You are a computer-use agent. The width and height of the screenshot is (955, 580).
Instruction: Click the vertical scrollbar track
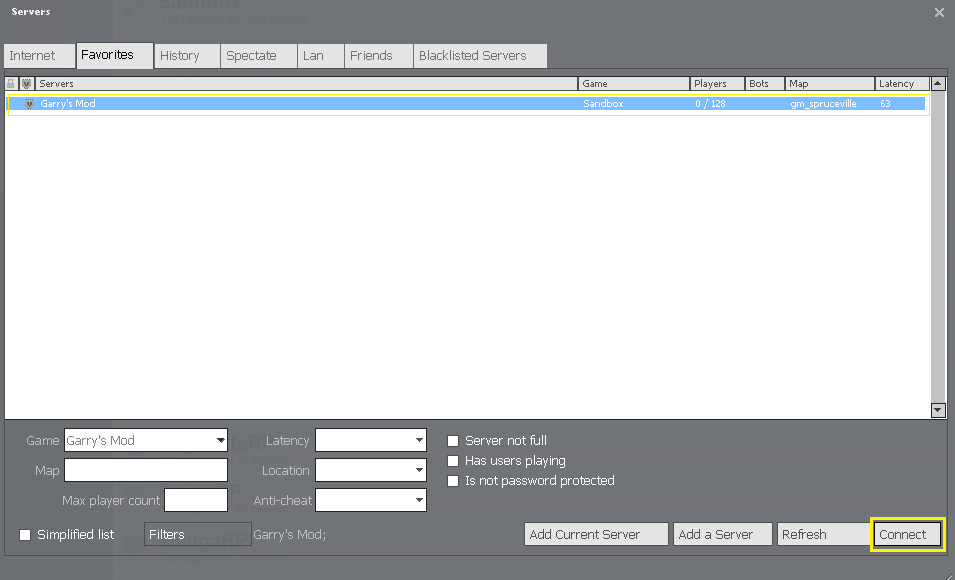(938, 247)
